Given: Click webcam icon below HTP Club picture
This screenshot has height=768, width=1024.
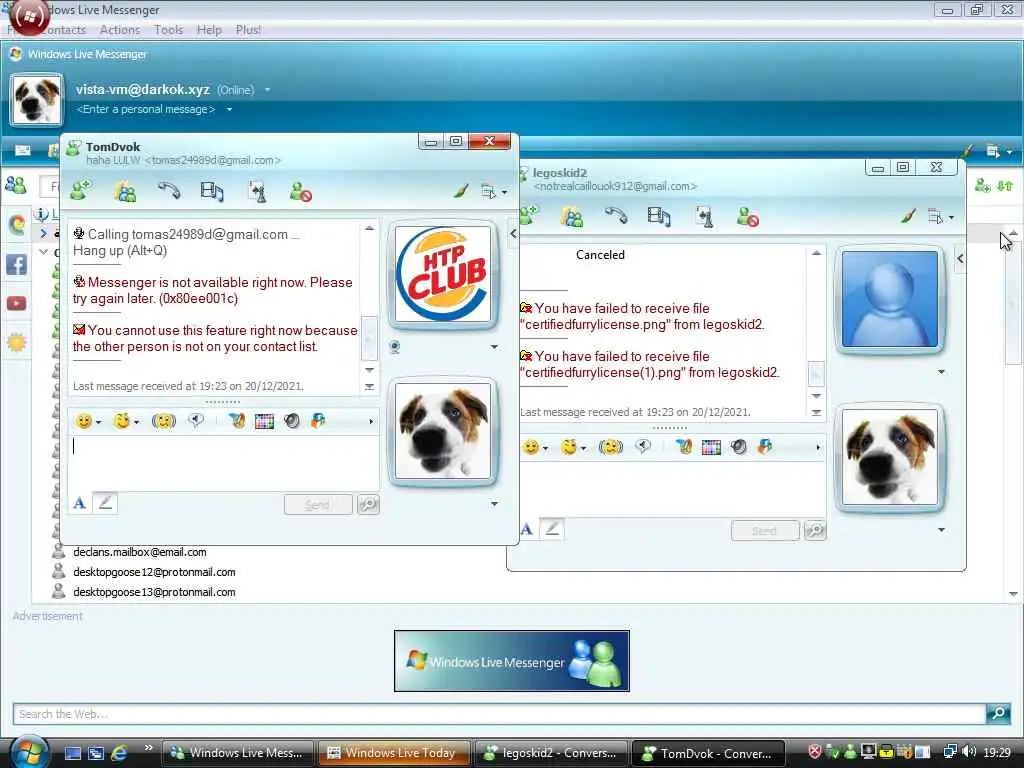Looking at the screenshot, I should 394,347.
